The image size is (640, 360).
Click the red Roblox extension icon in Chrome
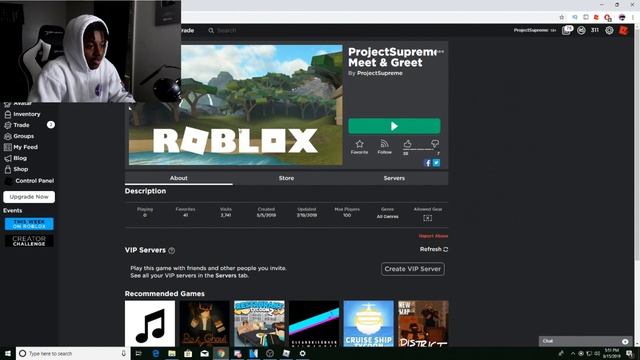point(596,17)
